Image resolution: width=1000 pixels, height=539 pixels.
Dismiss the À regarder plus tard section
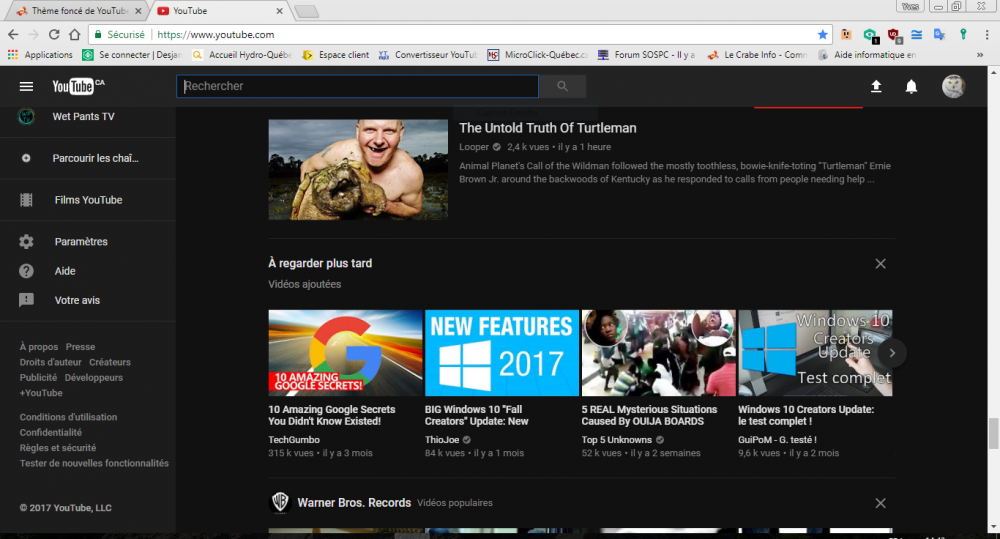pyautogui.click(x=880, y=264)
